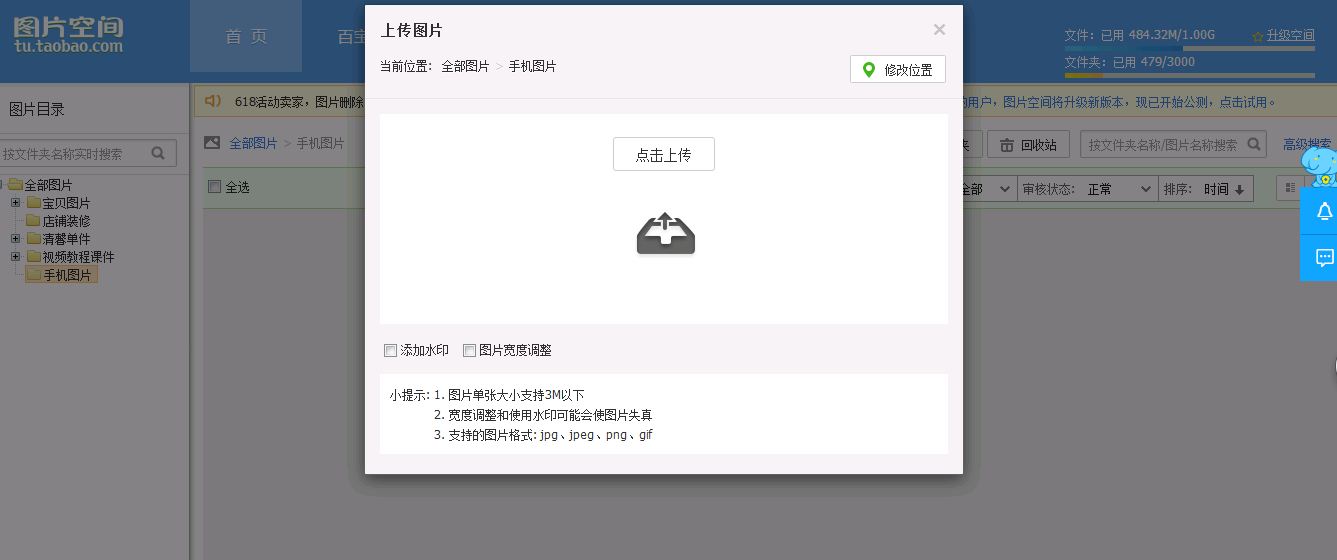Check the 图片宽度调整 width adjustment box
This screenshot has width=1337, height=560.
tap(469, 351)
